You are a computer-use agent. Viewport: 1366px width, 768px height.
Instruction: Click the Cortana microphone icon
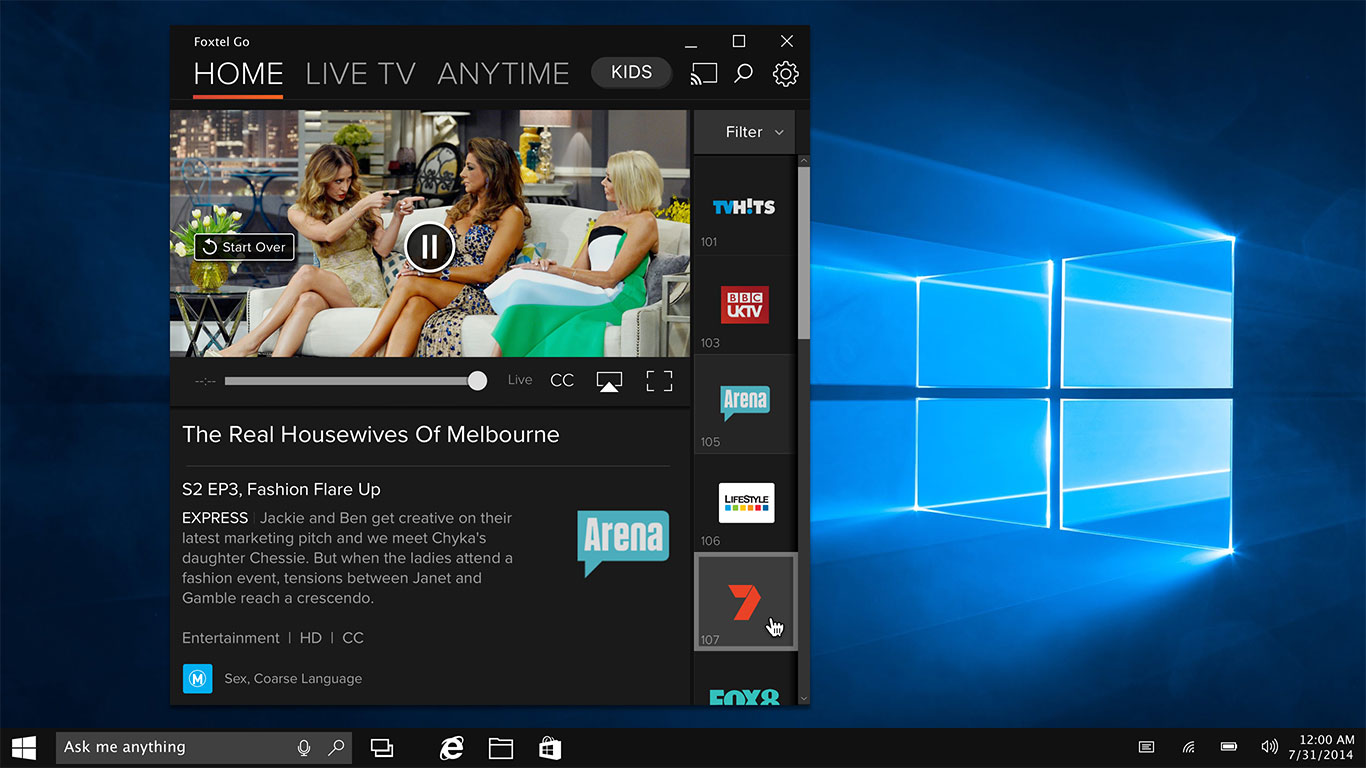pyautogui.click(x=304, y=747)
